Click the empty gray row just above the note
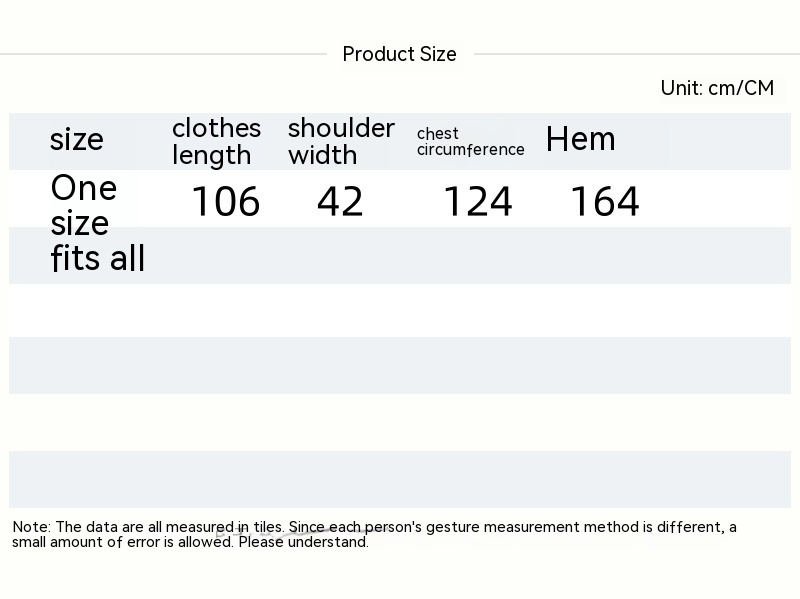The width and height of the screenshot is (800, 599). pyautogui.click(x=400, y=479)
